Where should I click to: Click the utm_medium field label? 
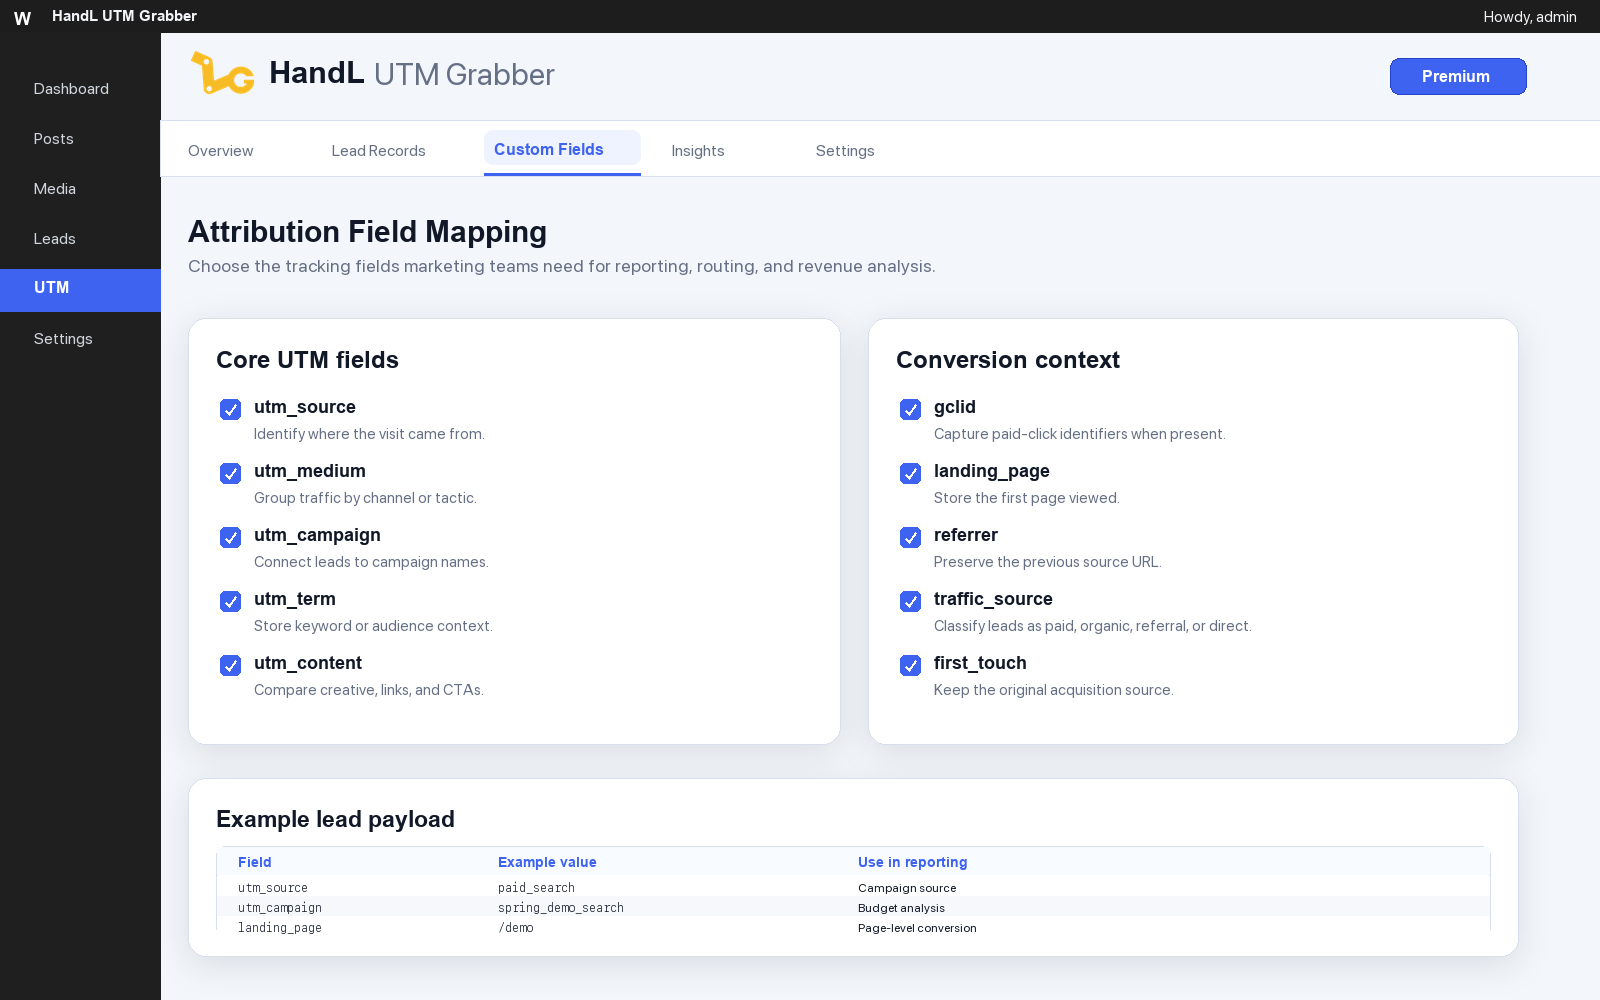(310, 471)
